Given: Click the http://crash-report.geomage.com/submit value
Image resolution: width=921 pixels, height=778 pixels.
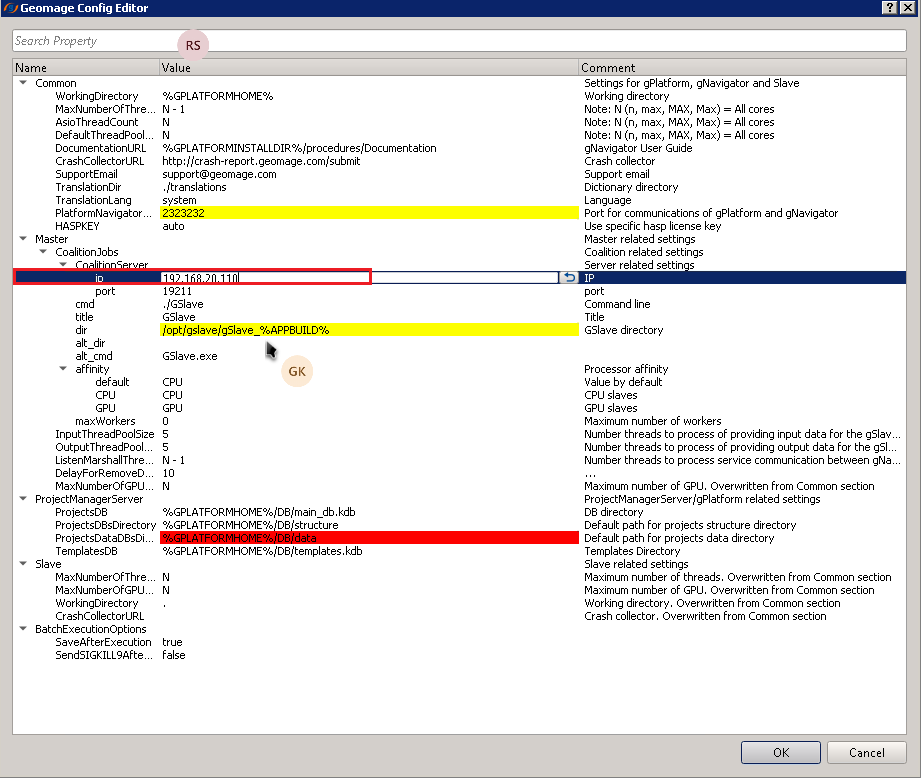Looking at the screenshot, I should [261, 161].
